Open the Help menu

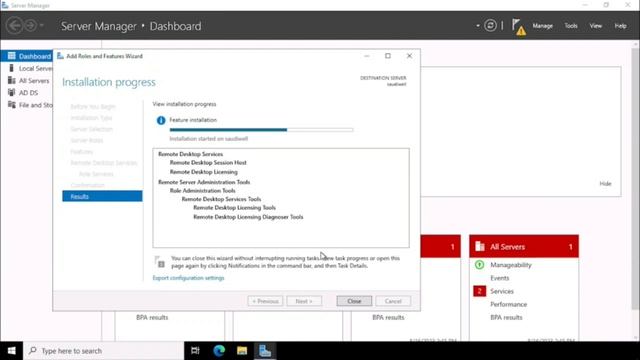pos(620,26)
